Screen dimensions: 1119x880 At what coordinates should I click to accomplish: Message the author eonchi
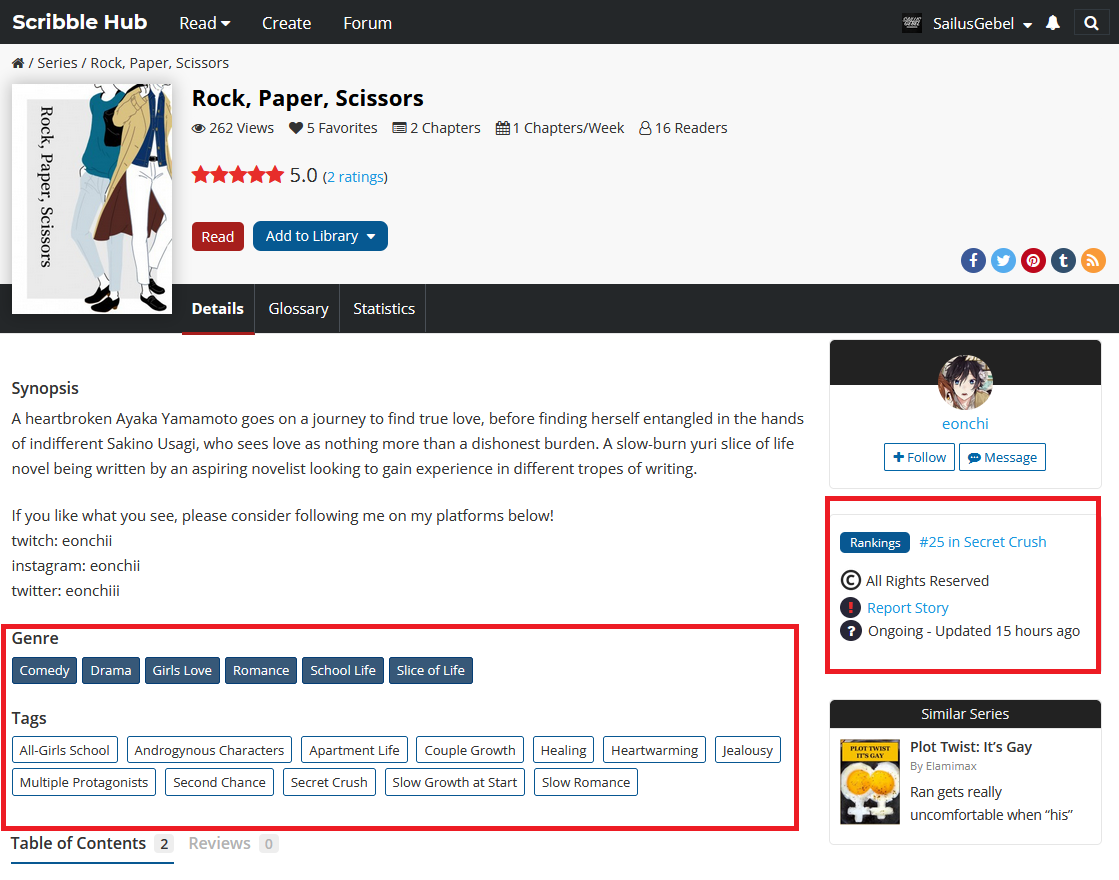click(x=1002, y=457)
